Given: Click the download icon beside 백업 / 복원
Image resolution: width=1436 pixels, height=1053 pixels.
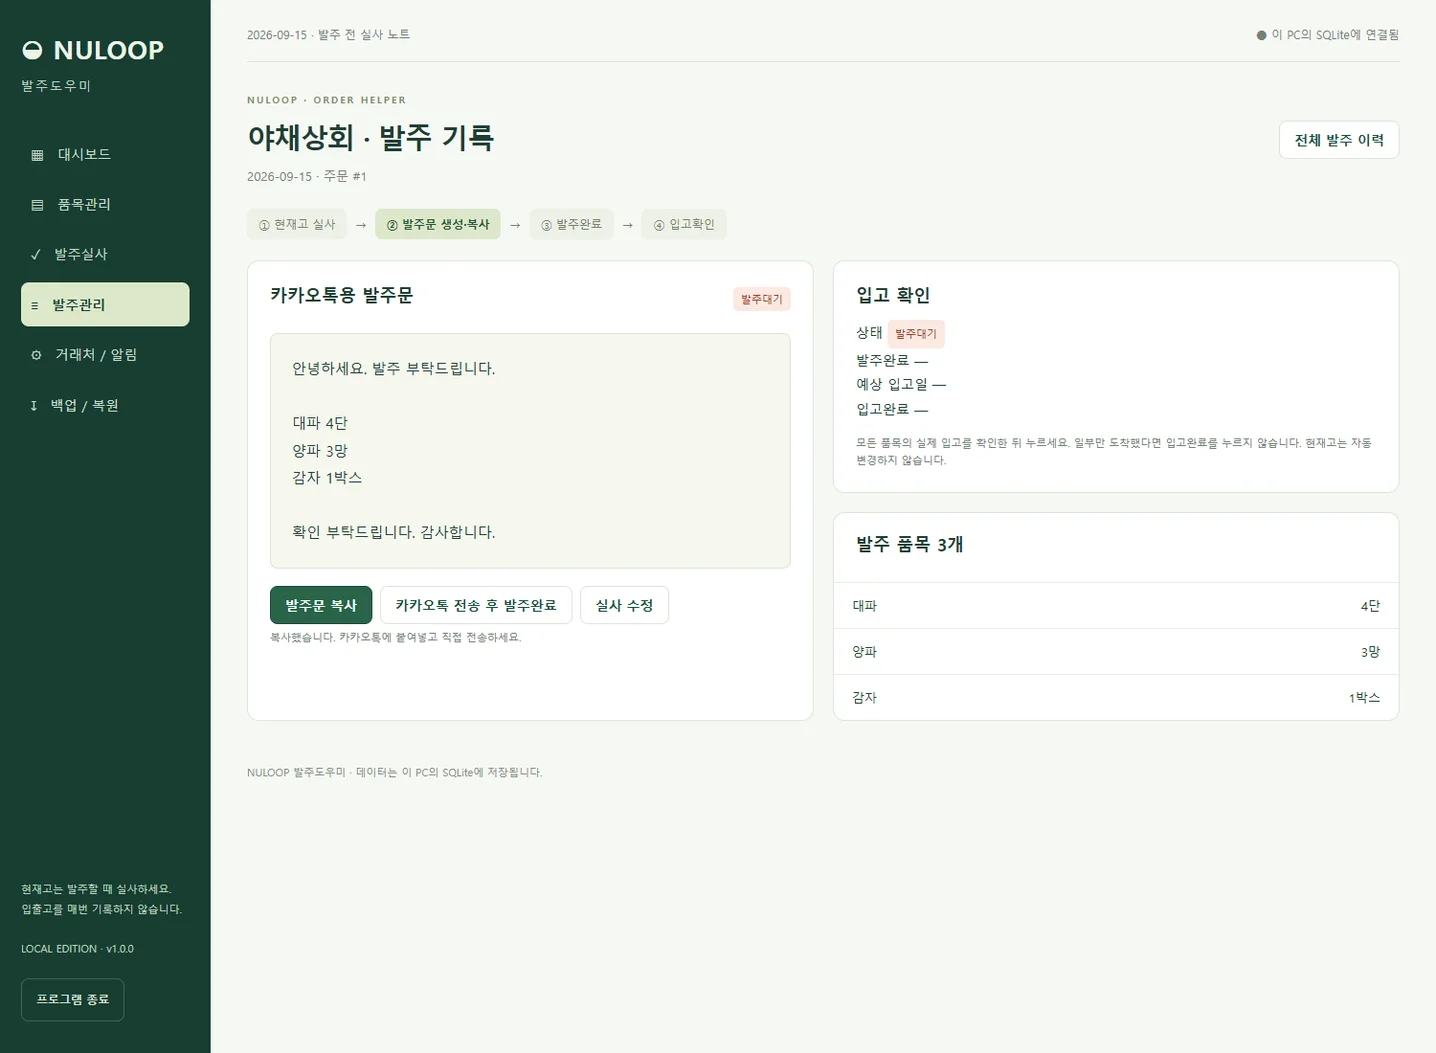Looking at the screenshot, I should click(x=34, y=405).
